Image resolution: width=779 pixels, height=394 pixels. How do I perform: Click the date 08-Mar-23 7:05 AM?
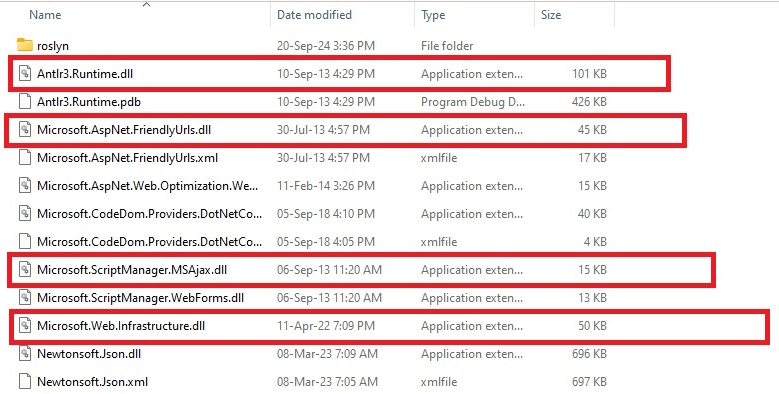(327, 382)
